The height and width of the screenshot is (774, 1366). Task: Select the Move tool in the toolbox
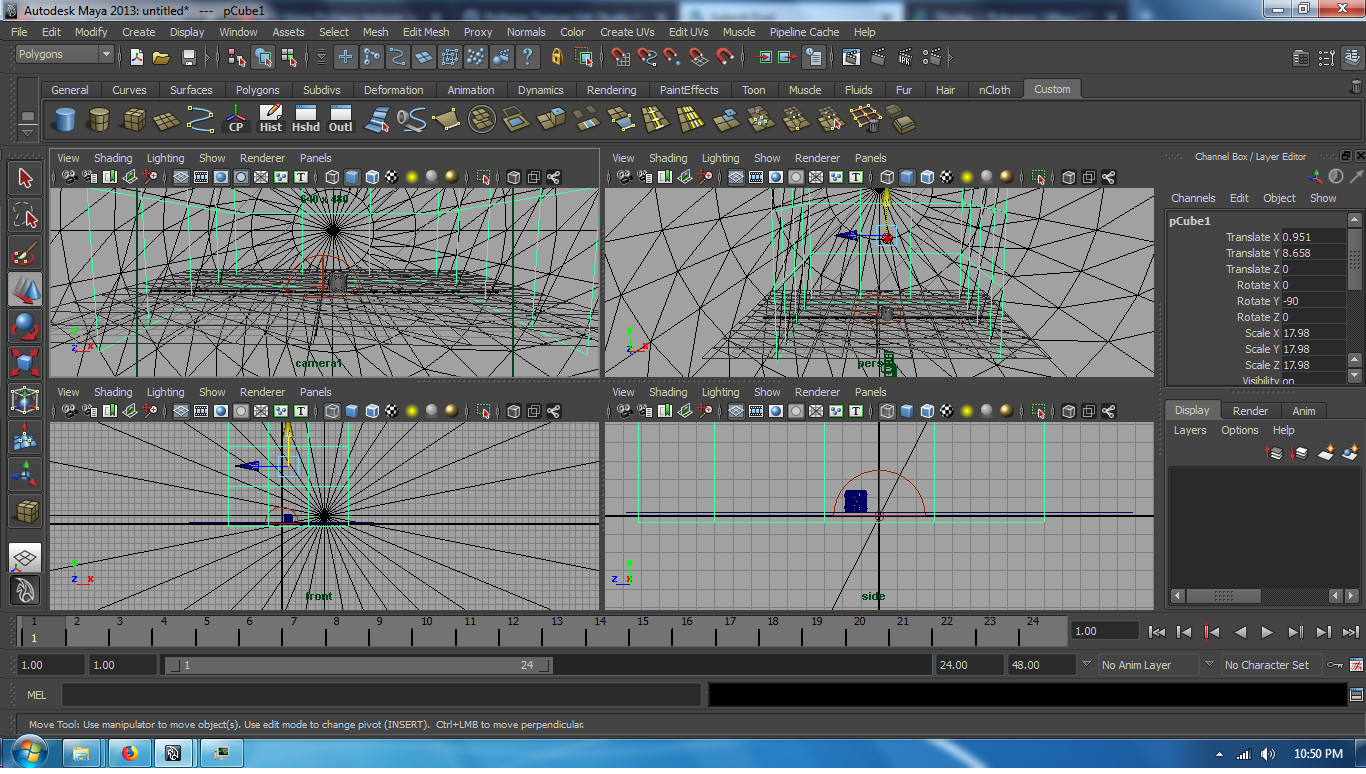(x=25, y=289)
